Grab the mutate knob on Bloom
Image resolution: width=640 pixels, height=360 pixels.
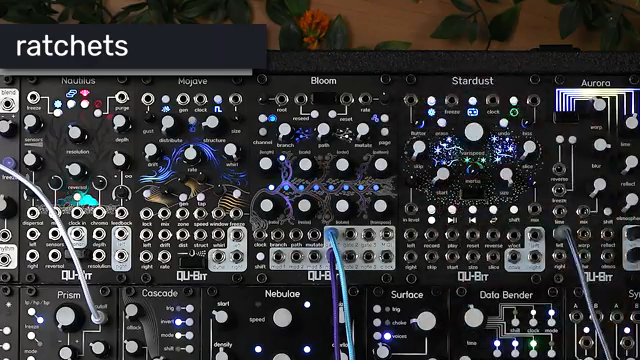click(x=362, y=131)
